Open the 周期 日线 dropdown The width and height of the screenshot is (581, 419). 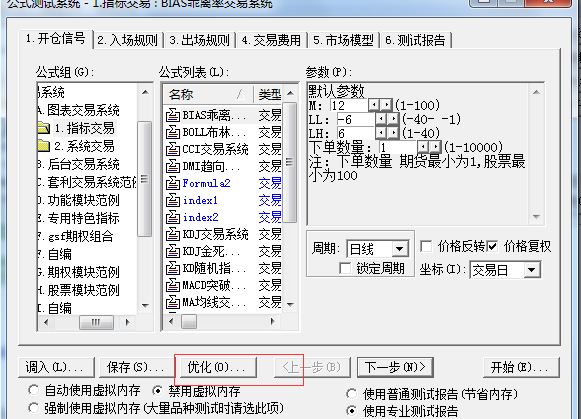[400, 249]
